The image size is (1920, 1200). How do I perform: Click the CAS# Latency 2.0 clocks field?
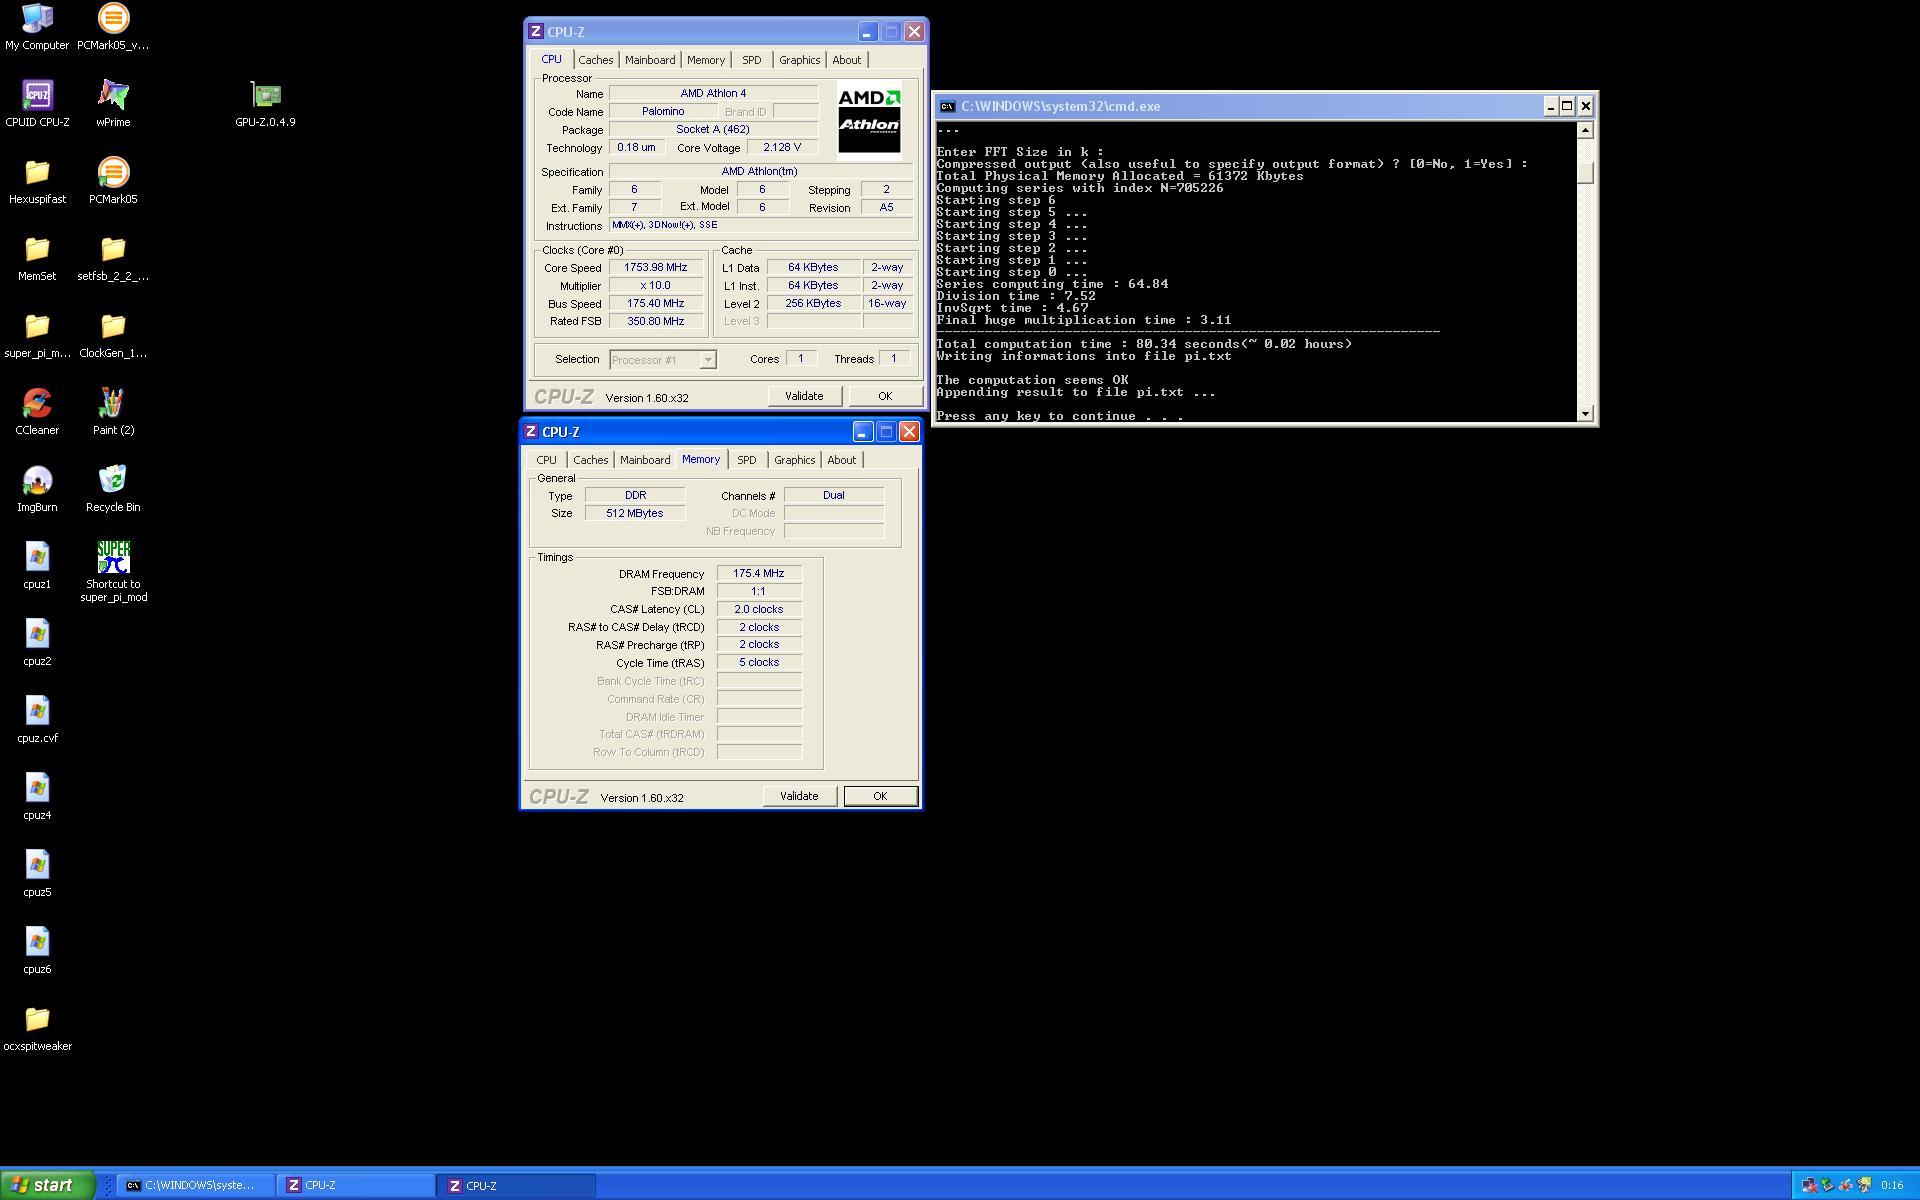pyautogui.click(x=759, y=609)
